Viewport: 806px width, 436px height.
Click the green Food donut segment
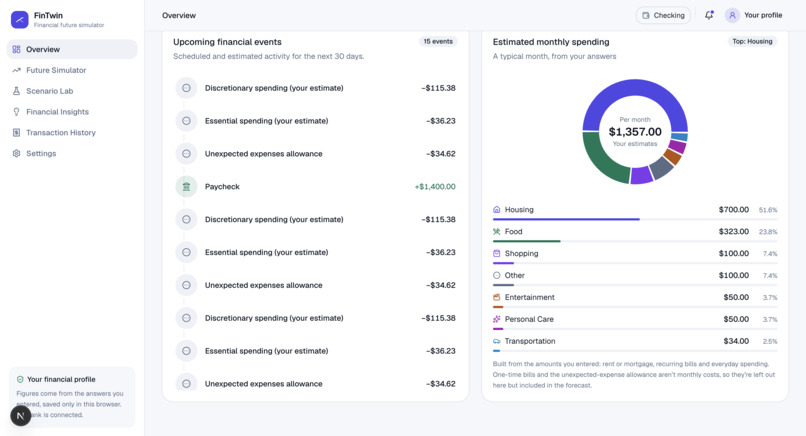point(599,159)
